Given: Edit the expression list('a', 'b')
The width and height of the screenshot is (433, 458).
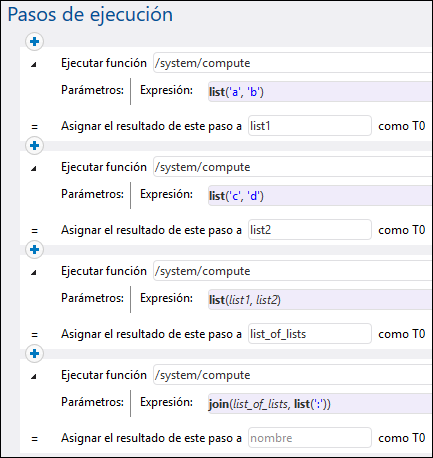Looking at the screenshot, I should point(320,92).
